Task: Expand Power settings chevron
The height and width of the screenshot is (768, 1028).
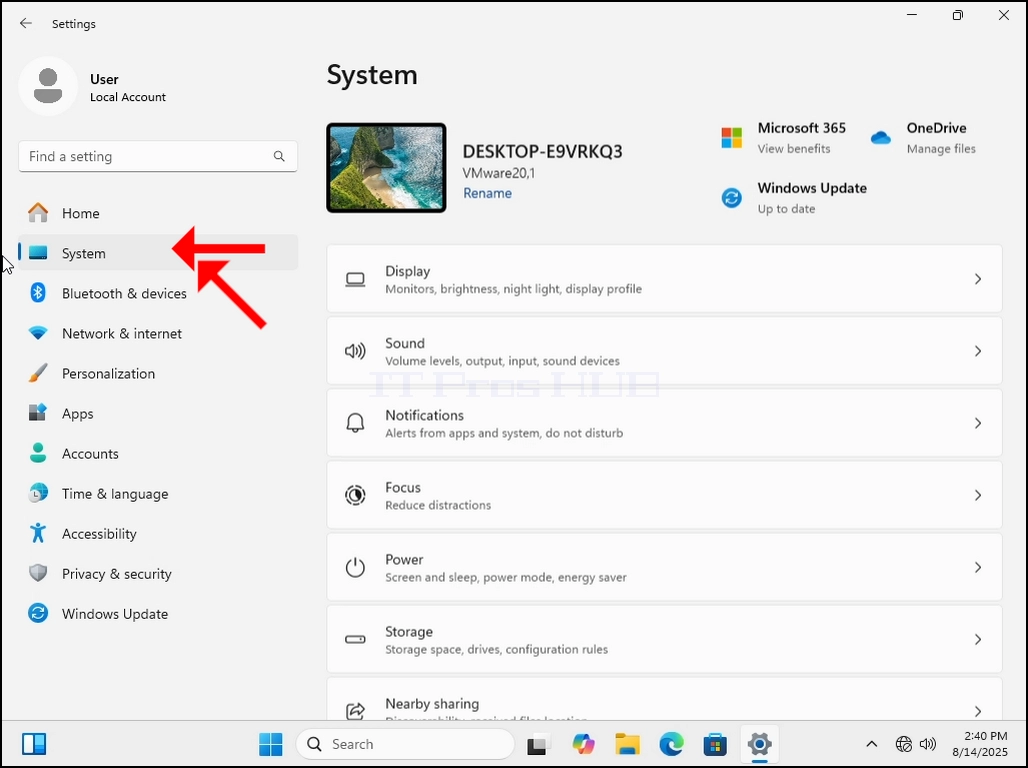Action: [978, 567]
